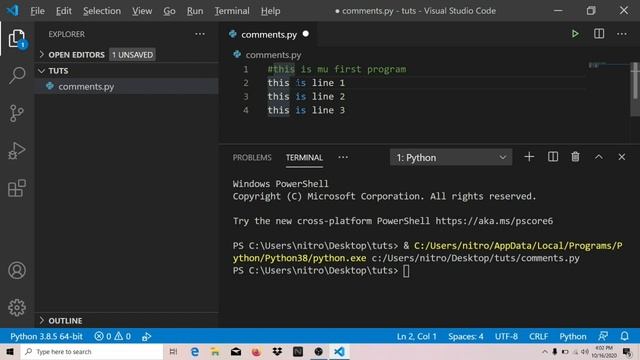Change indentation via Spaces: 4

(466, 336)
